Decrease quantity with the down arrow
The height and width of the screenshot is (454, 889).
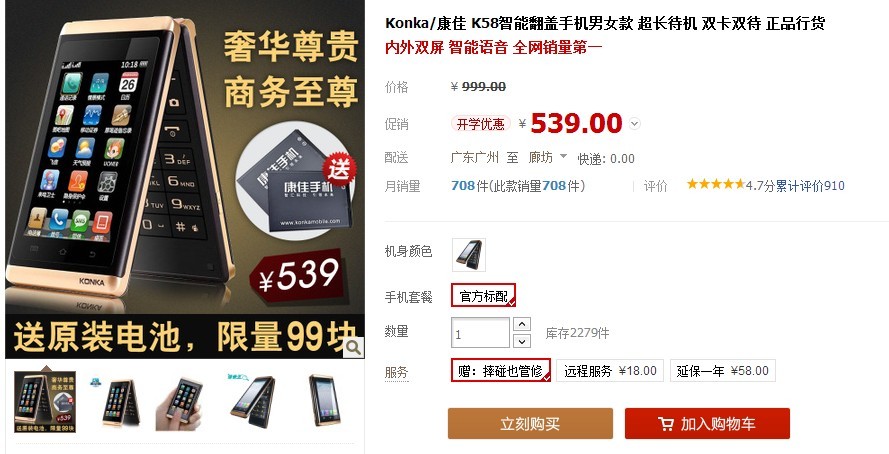pos(522,341)
